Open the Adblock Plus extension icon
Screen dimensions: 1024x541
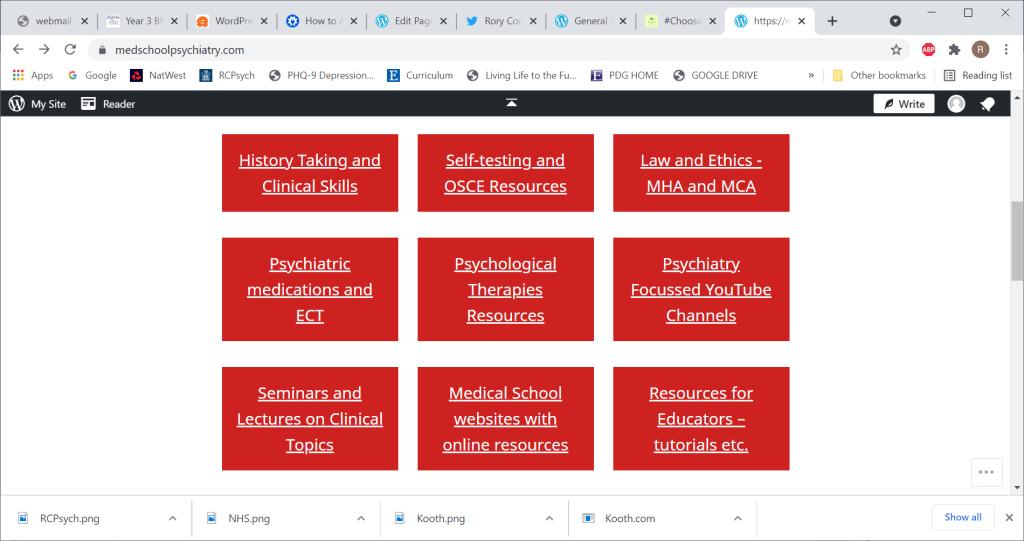tap(928, 49)
